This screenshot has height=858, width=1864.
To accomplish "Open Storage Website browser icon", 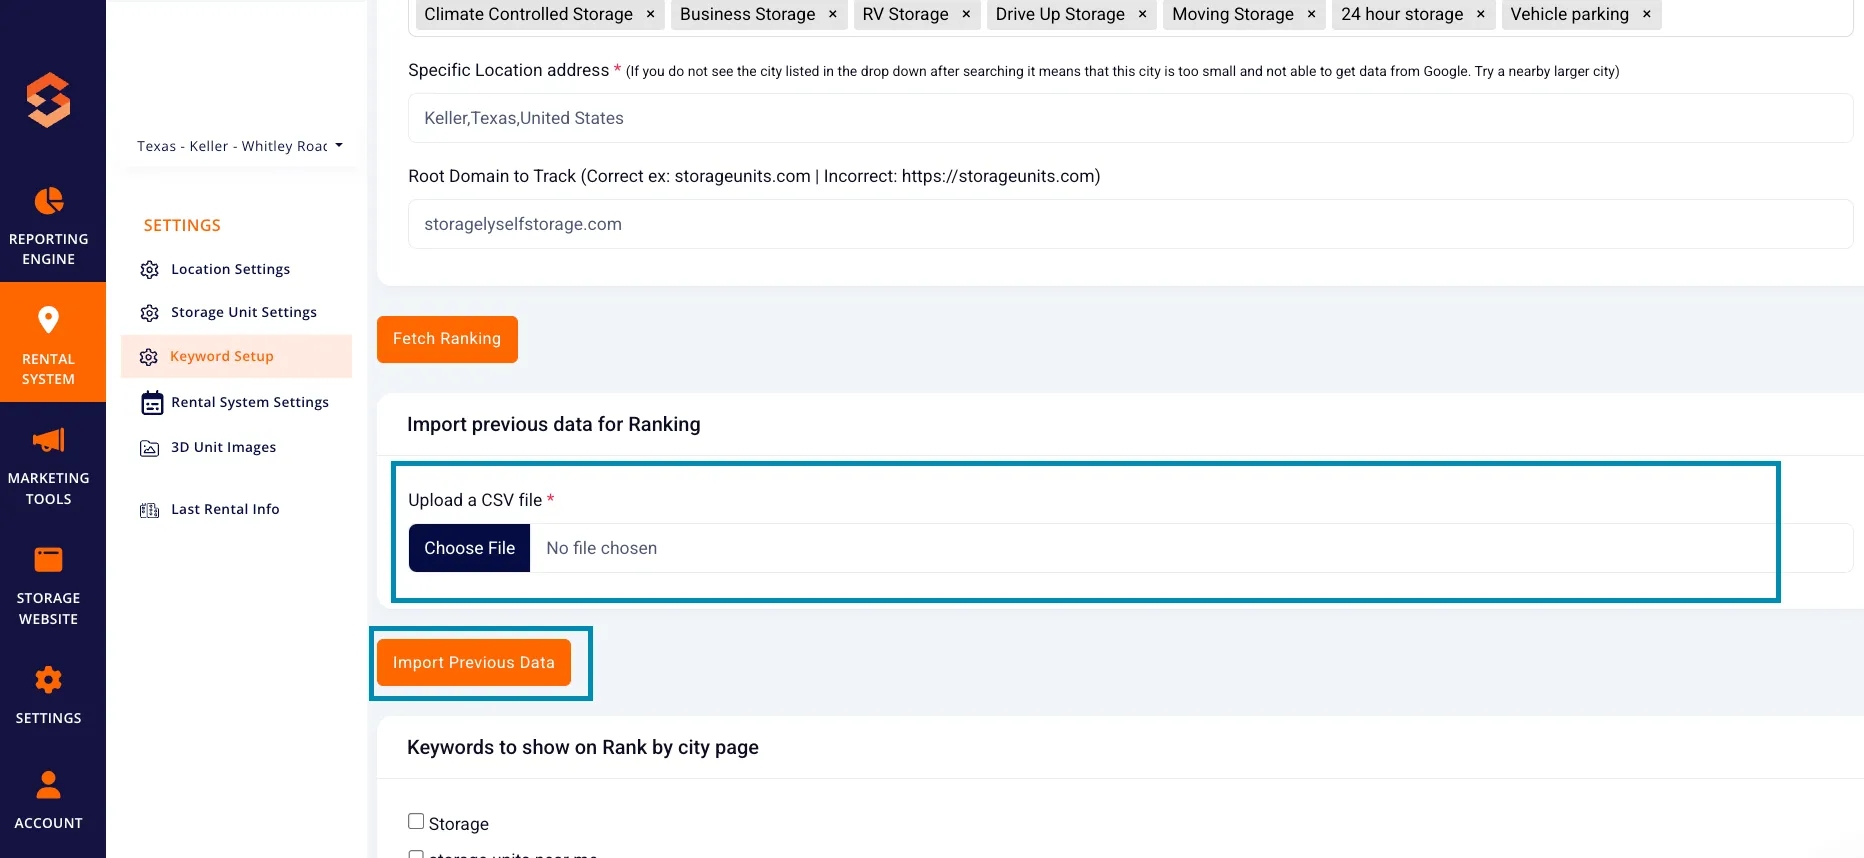I will [48, 559].
